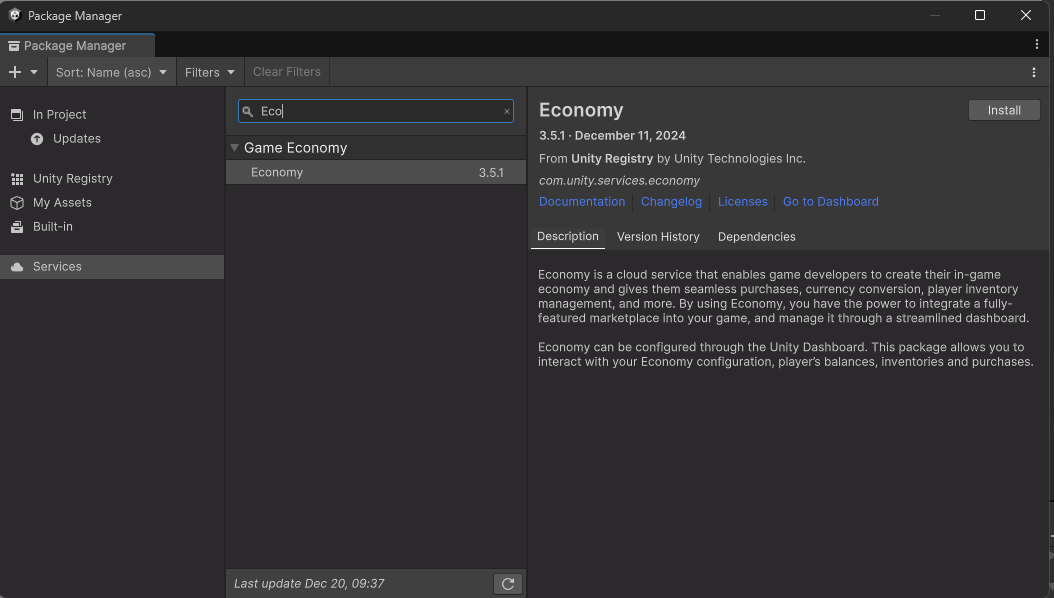Open My Assets in the sidebar
Screen dimensions: 1054x598
[112, 202]
